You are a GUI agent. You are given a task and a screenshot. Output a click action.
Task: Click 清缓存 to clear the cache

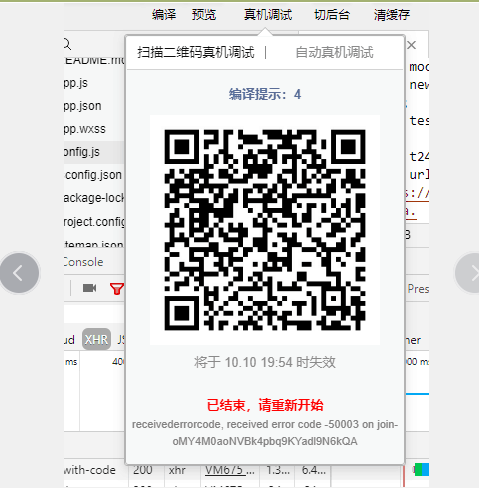click(392, 15)
